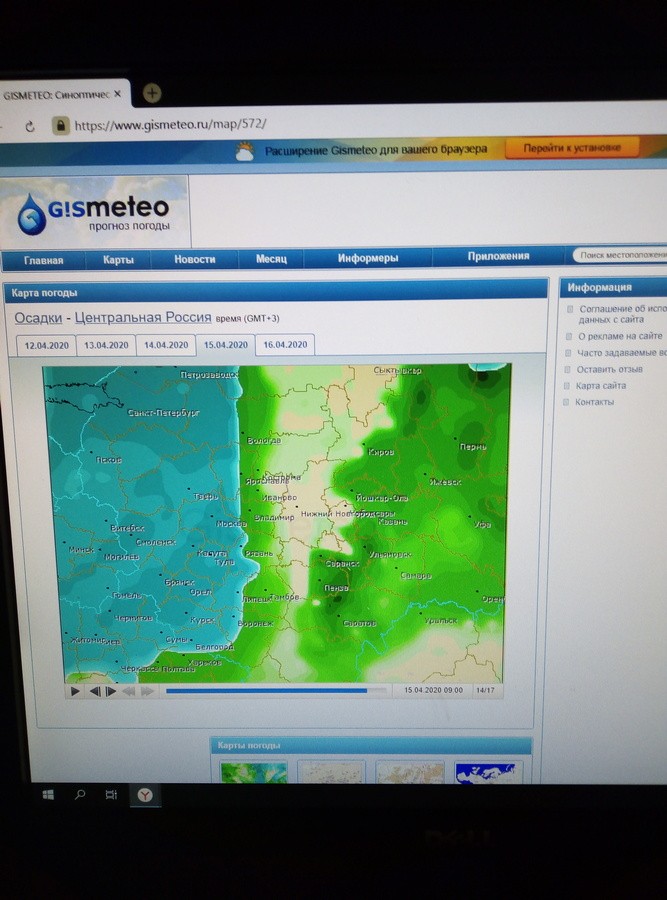The width and height of the screenshot is (667, 900).
Task: Click the Gismeteo water drop logo
Action: (x=33, y=214)
